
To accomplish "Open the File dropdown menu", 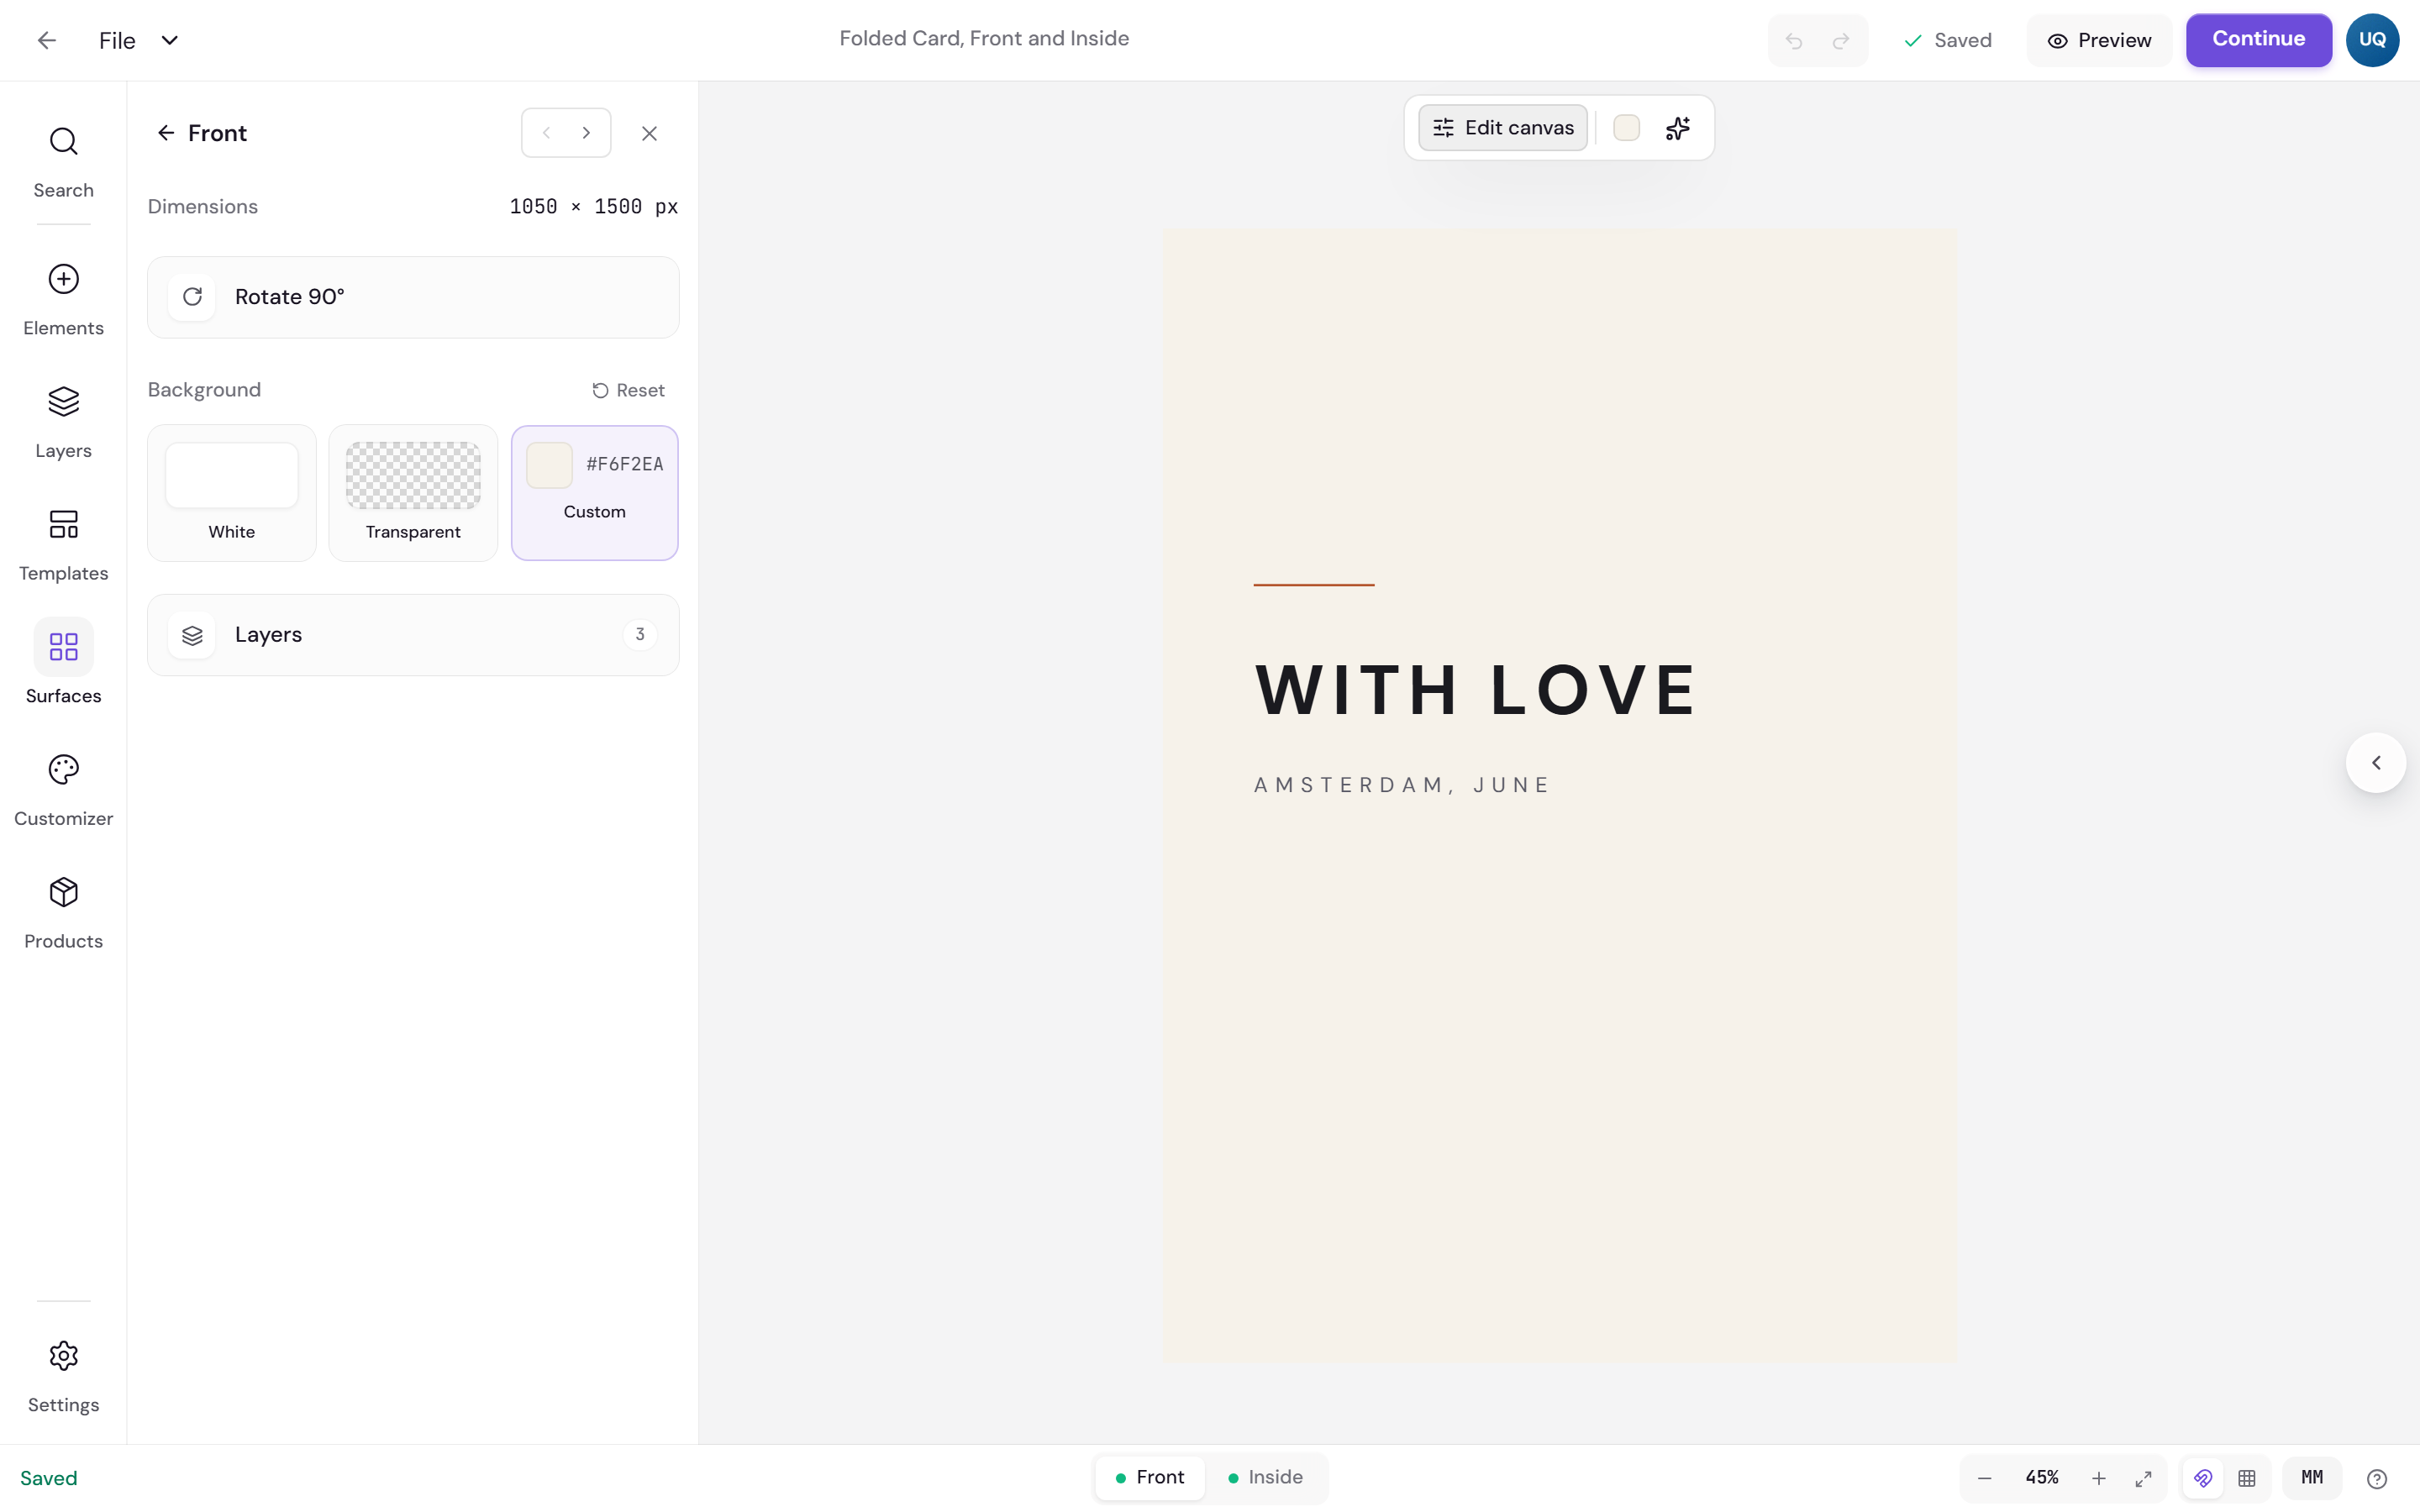I will [x=139, y=40].
